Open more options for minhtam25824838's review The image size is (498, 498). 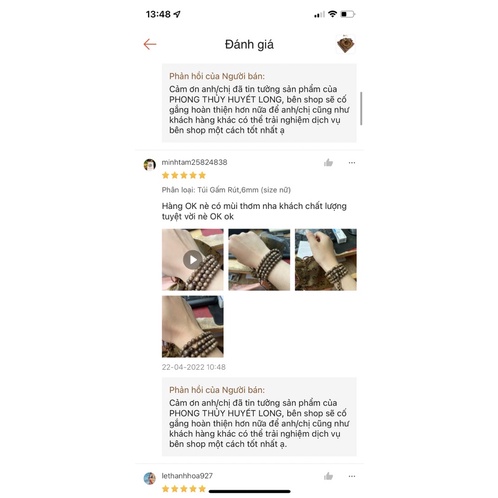pyautogui.click(x=352, y=163)
